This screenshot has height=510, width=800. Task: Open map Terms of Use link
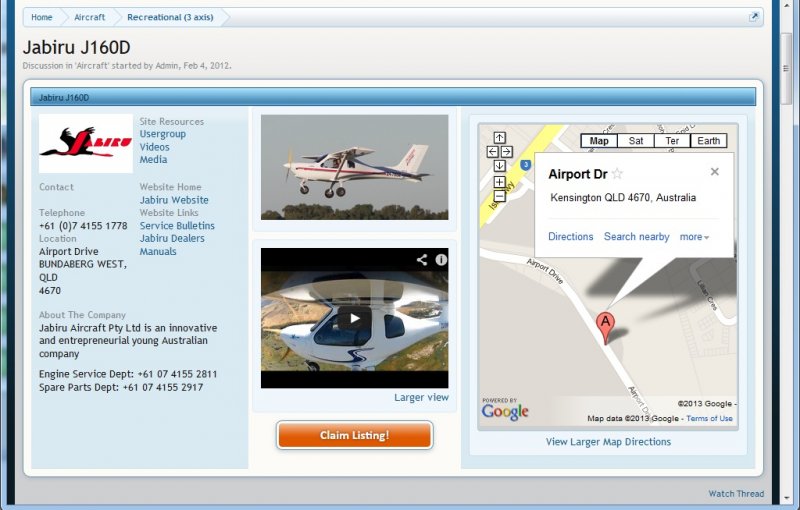click(709, 418)
